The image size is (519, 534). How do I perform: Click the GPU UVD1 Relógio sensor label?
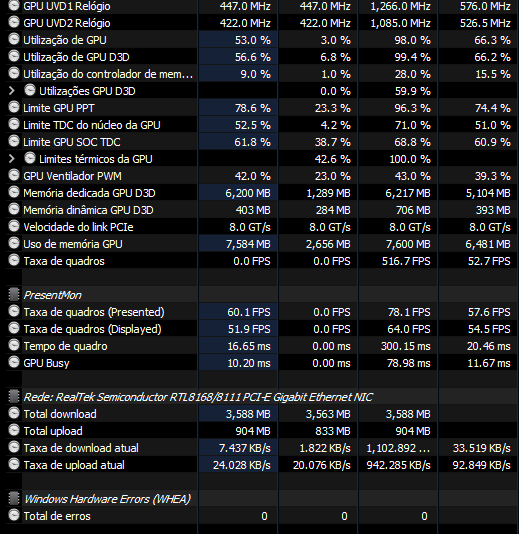tap(67, 6)
